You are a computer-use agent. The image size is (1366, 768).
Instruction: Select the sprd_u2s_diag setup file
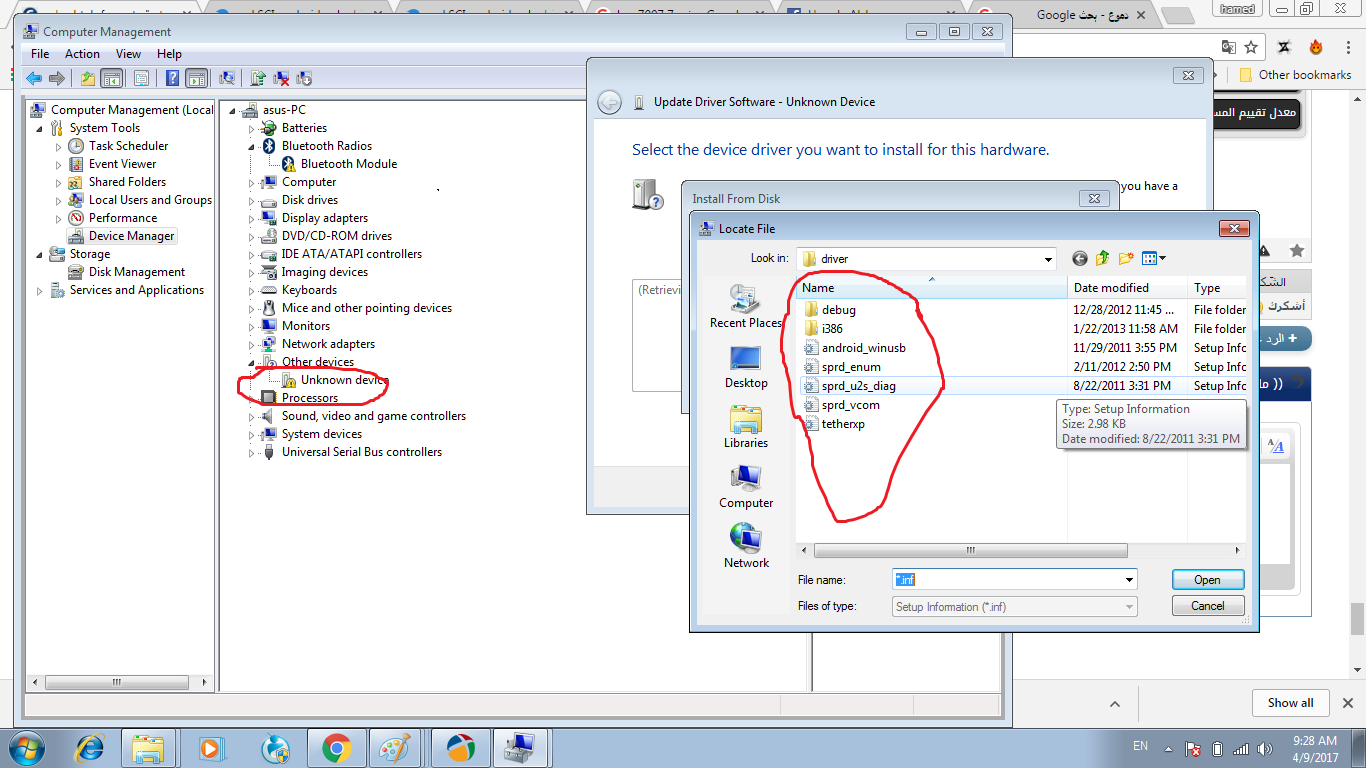pos(849,386)
